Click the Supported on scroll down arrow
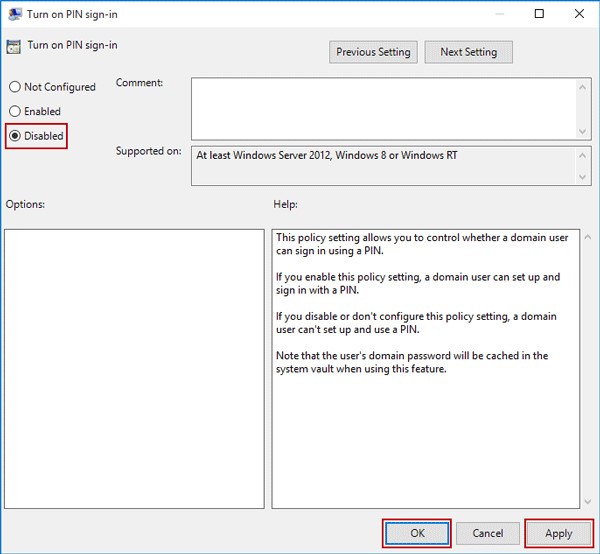This screenshot has height=554, width=600. click(584, 177)
